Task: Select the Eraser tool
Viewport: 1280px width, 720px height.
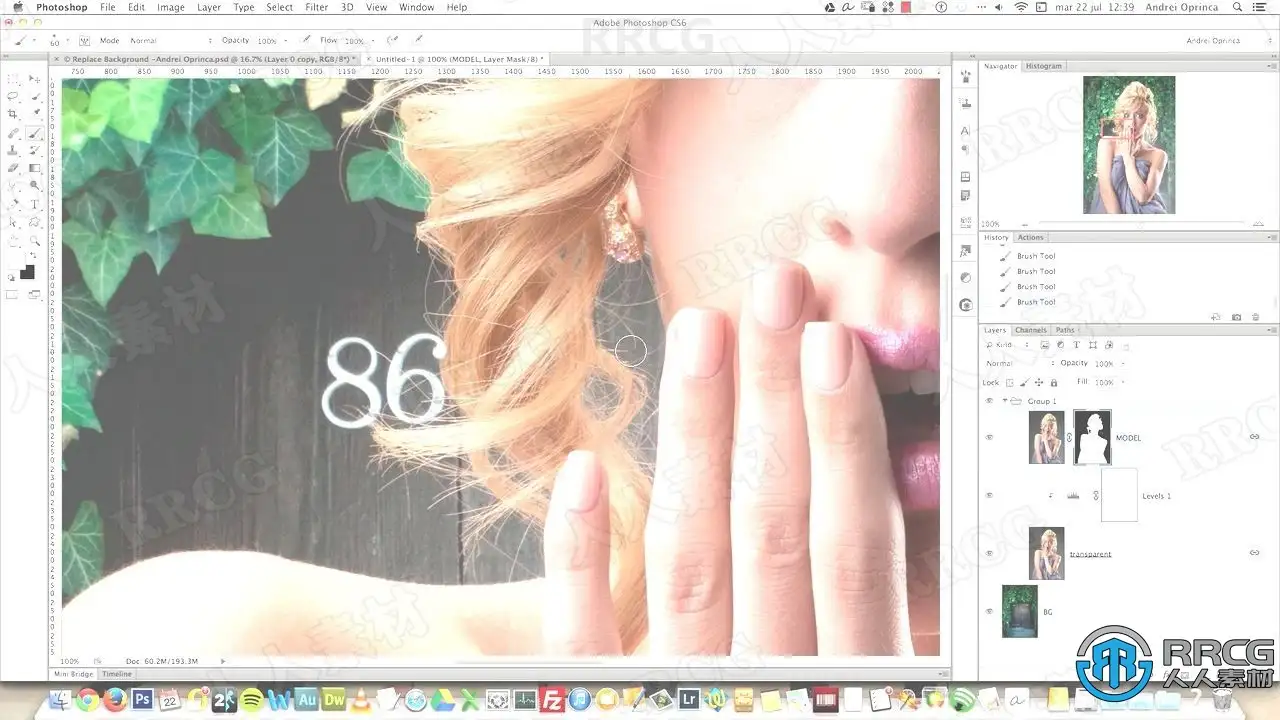Action: (x=13, y=168)
